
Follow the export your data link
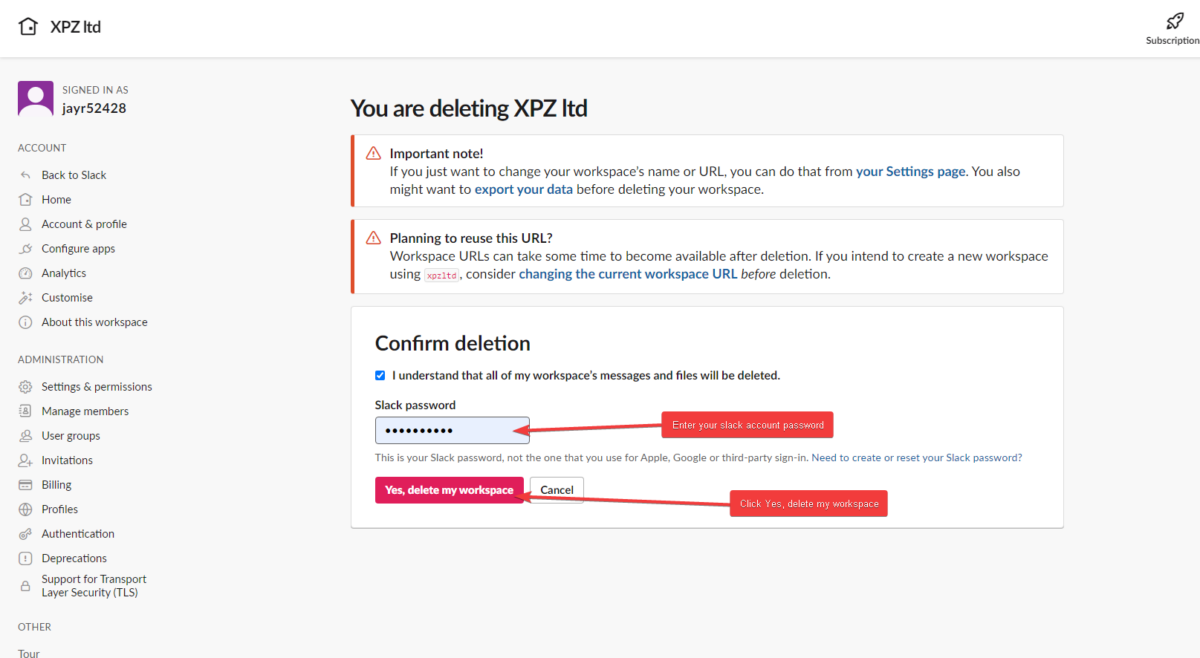tap(523, 189)
